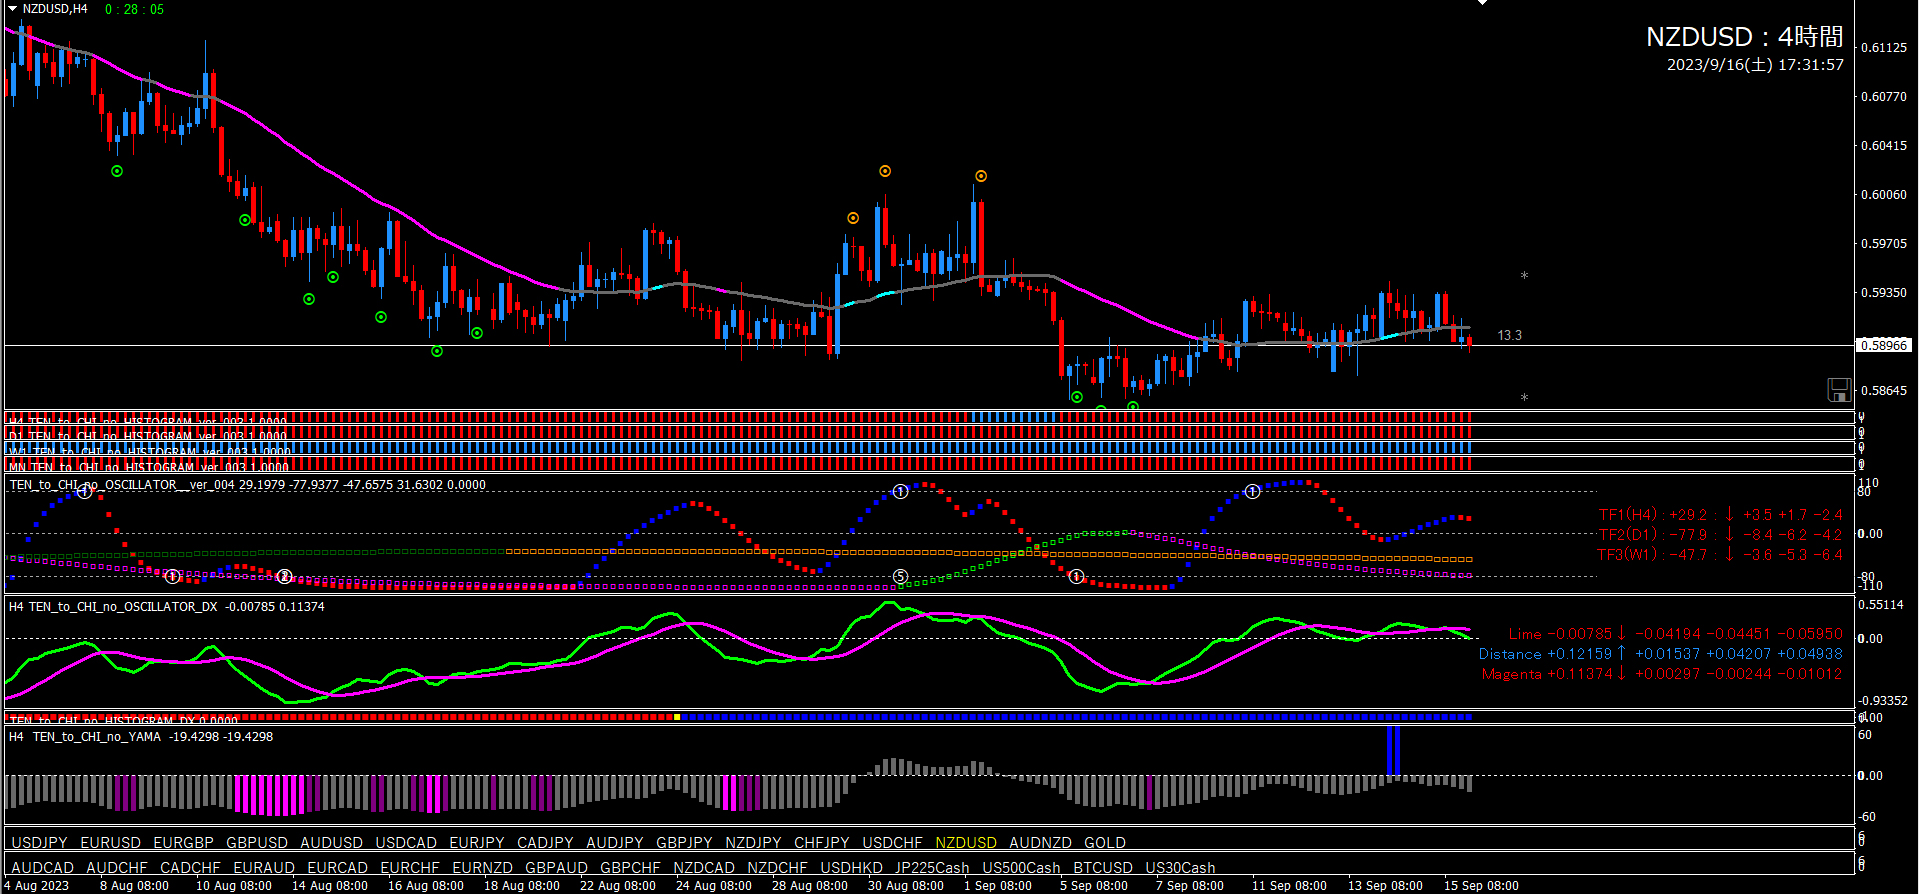Open GBPUSD symbol chart
The height and width of the screenshot is (894, 1920).
(x=257, y=843)
